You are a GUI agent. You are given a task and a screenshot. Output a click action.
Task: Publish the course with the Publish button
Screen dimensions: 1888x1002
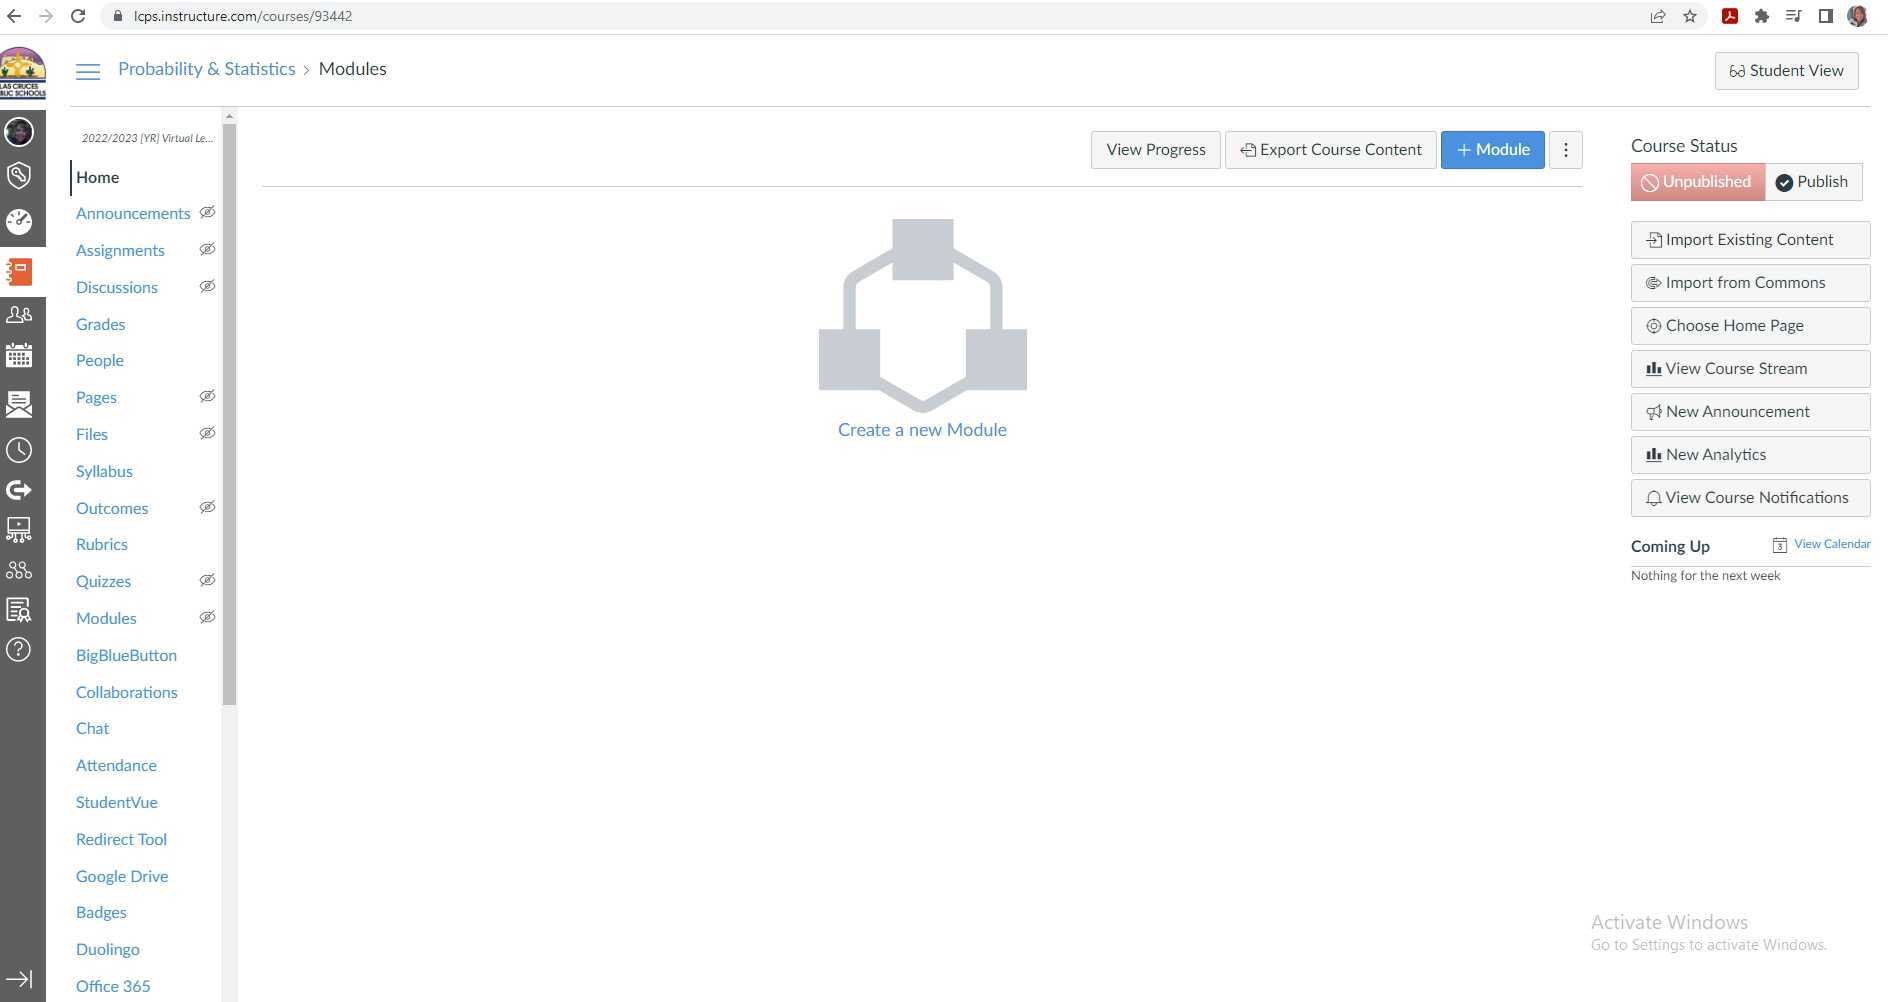pyautogui.click(x=1812, y=182)
